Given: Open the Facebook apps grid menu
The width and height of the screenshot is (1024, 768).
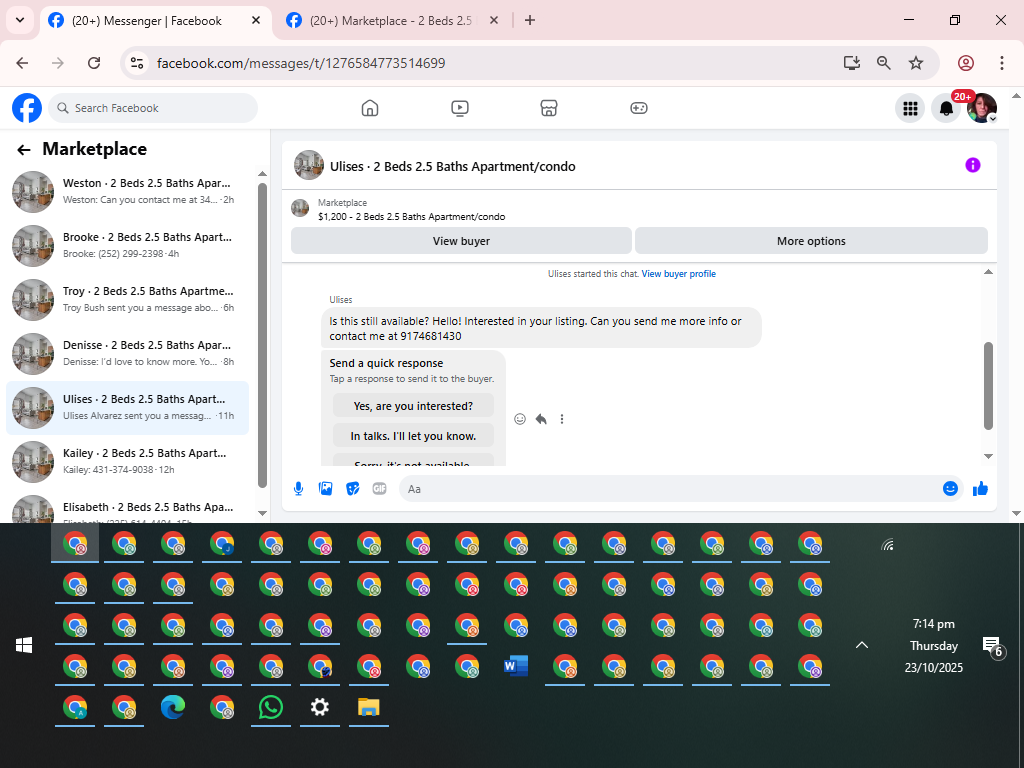Looking at the screenshot, I should point(910,108).
